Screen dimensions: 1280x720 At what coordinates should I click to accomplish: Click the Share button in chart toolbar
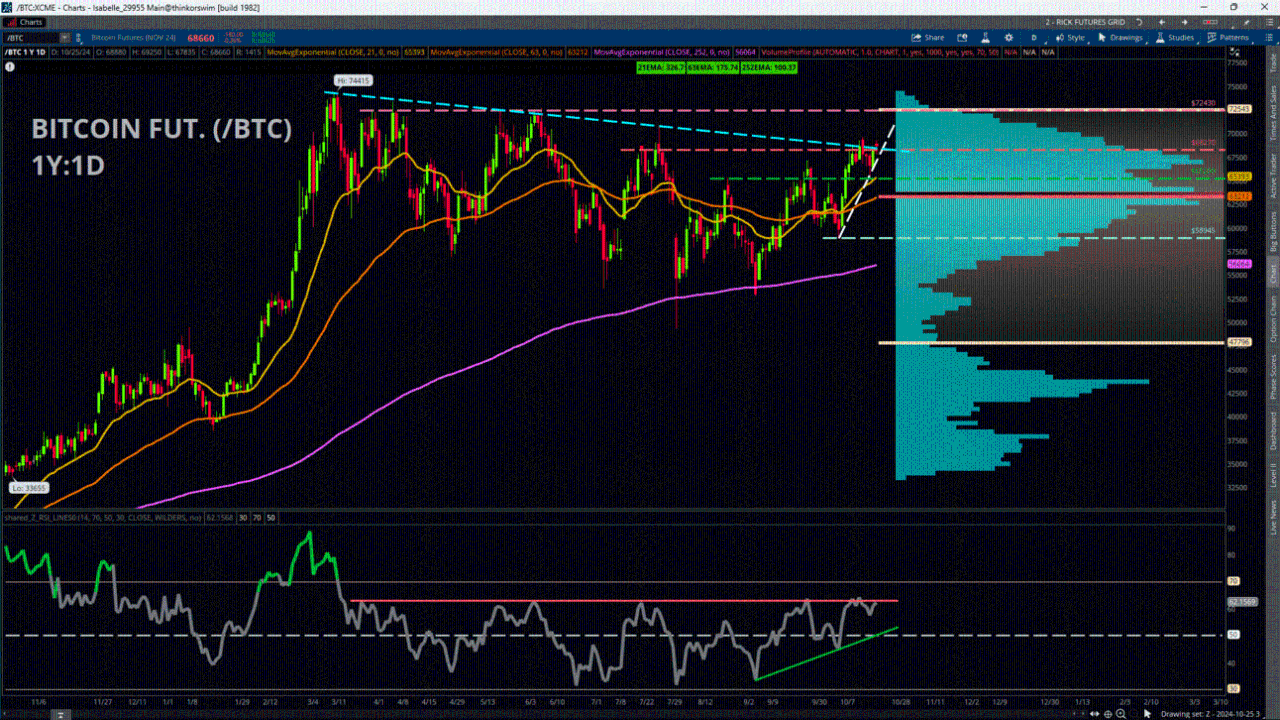(x=929, y=37)
